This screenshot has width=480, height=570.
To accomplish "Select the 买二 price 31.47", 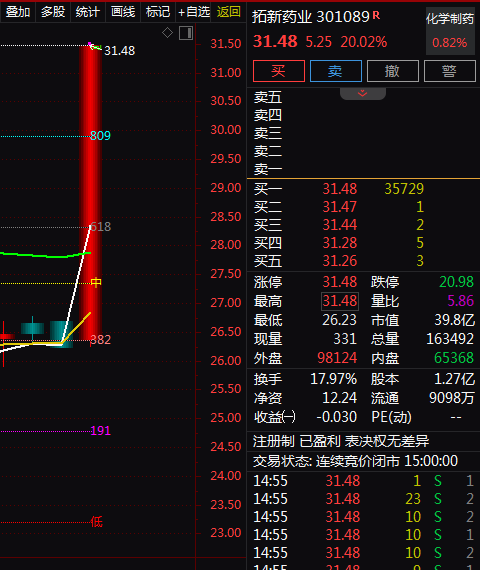I will 340,207.
